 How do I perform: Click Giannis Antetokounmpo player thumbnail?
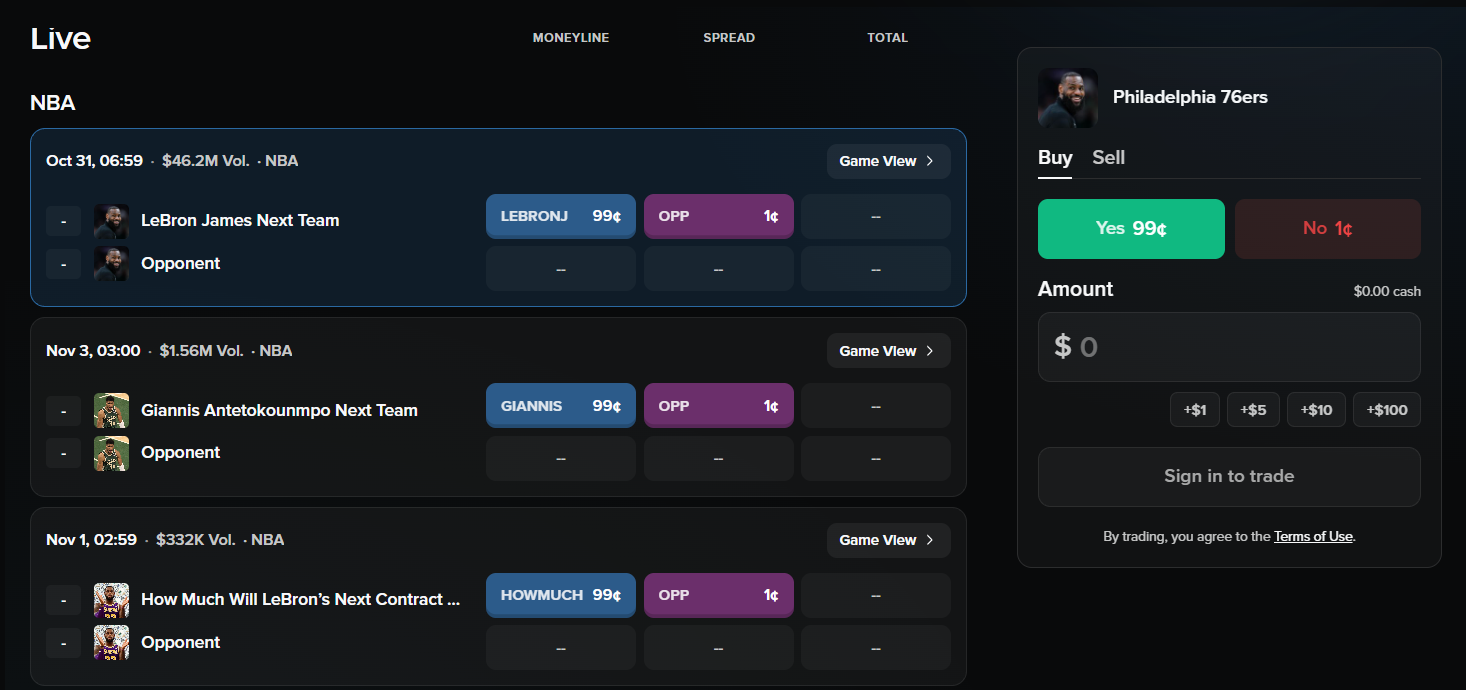111,410
